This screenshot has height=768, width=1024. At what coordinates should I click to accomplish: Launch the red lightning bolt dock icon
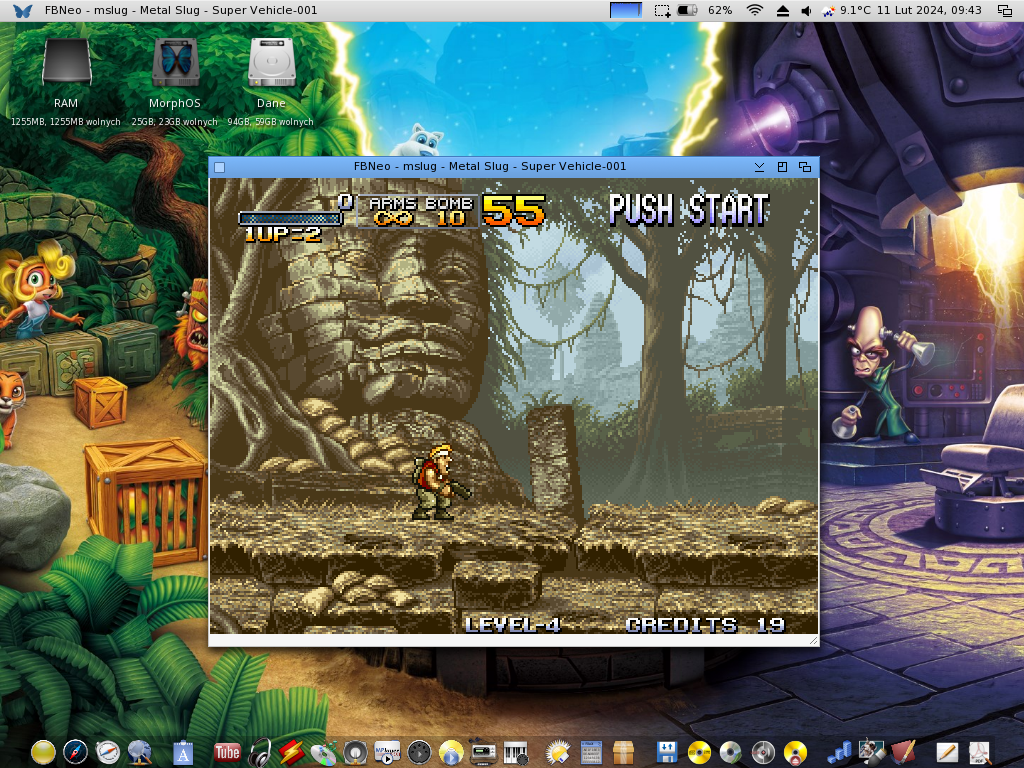(291, 752)
